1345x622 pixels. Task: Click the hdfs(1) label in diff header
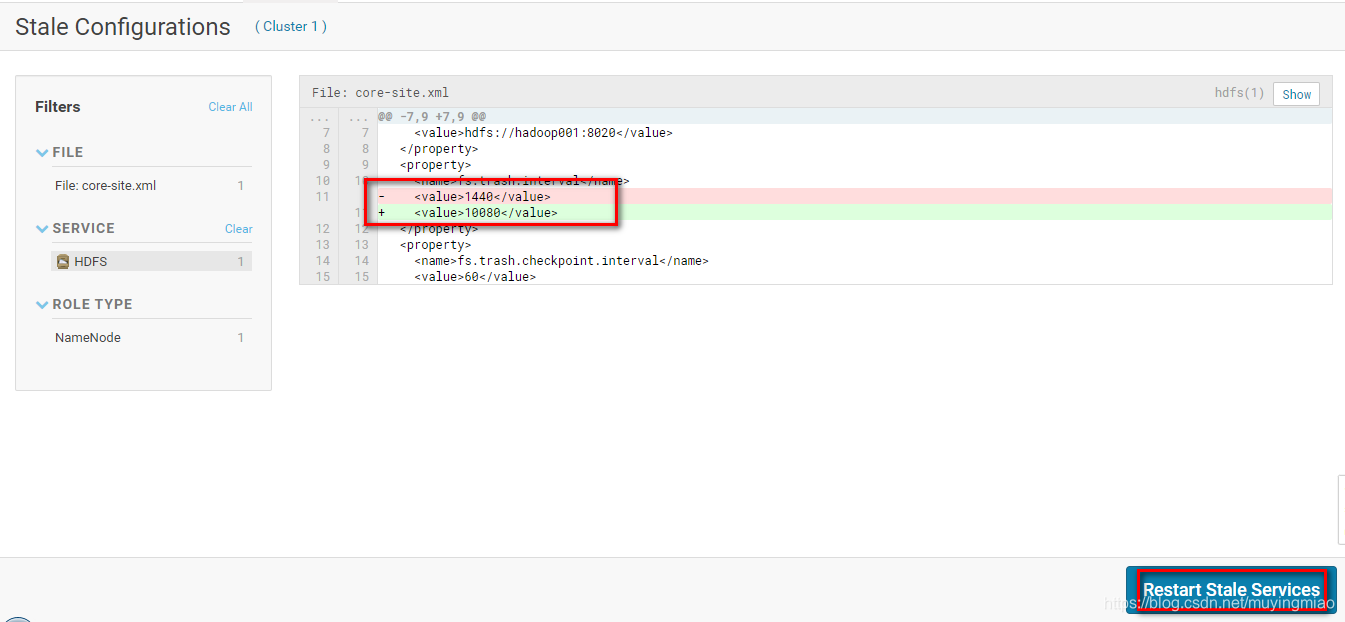coord(1240,93)
